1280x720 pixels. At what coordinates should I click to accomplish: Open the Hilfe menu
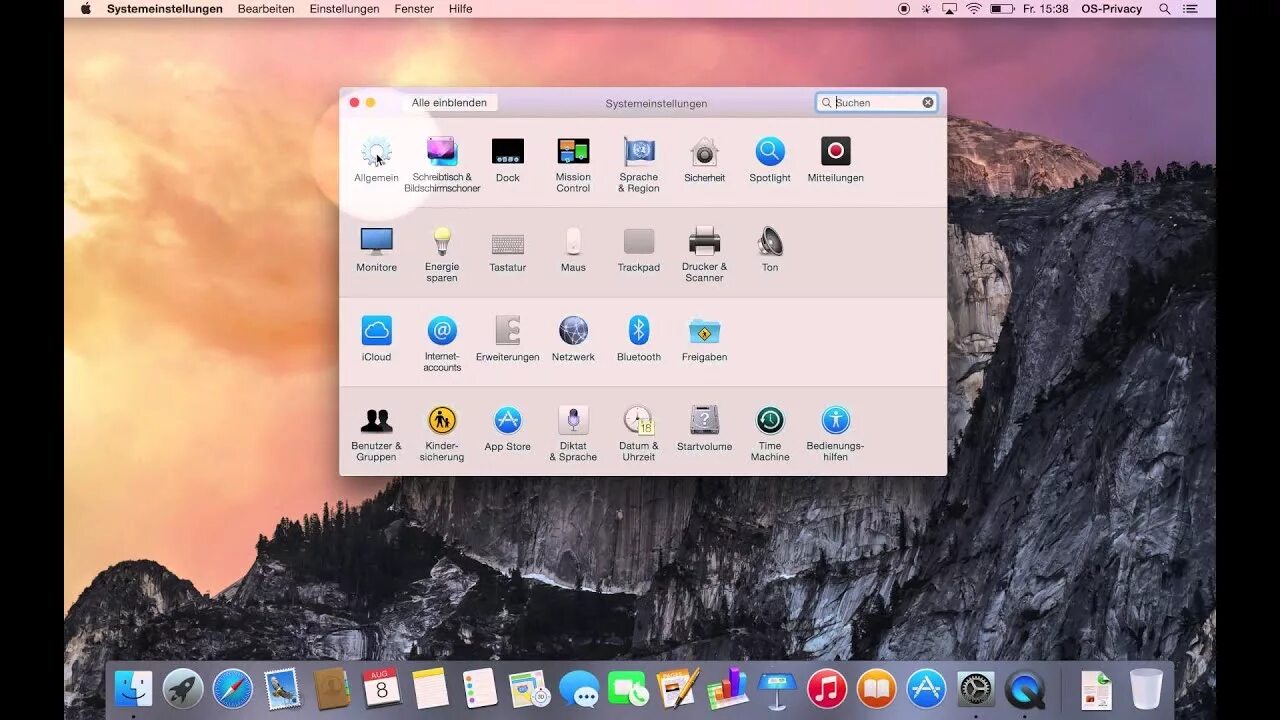coord(461,8)
